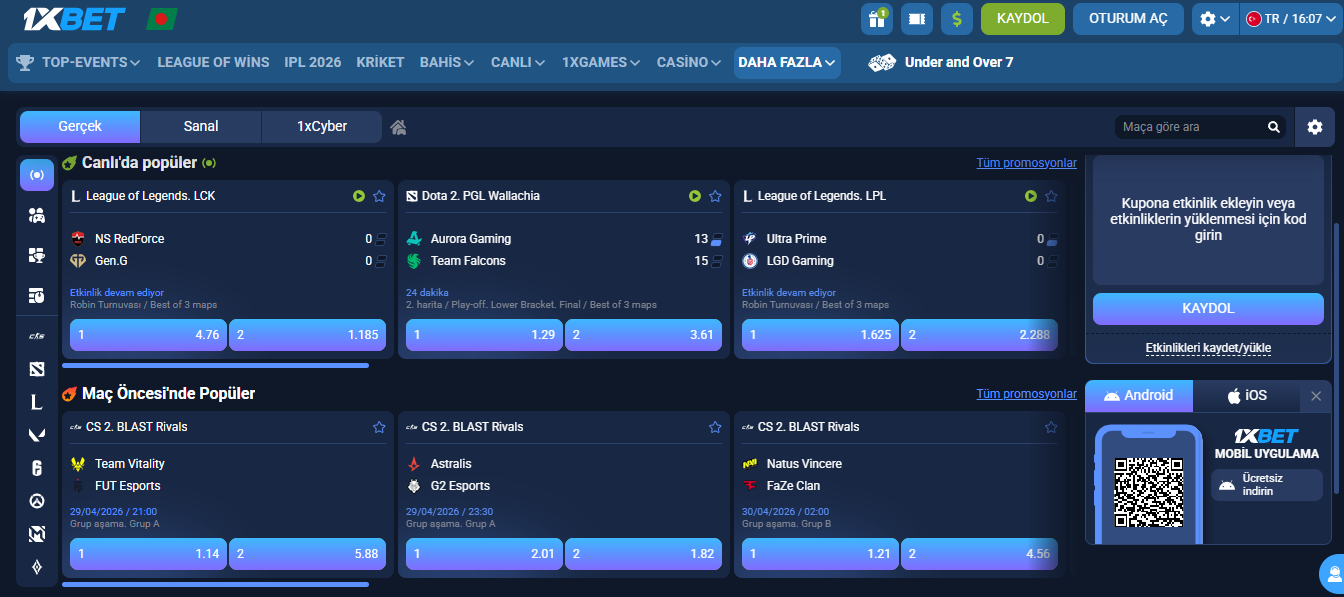The image size is (1344, 597).
Task: Click the KAYDOL button in bet slip
Action: coord(1208,309)
